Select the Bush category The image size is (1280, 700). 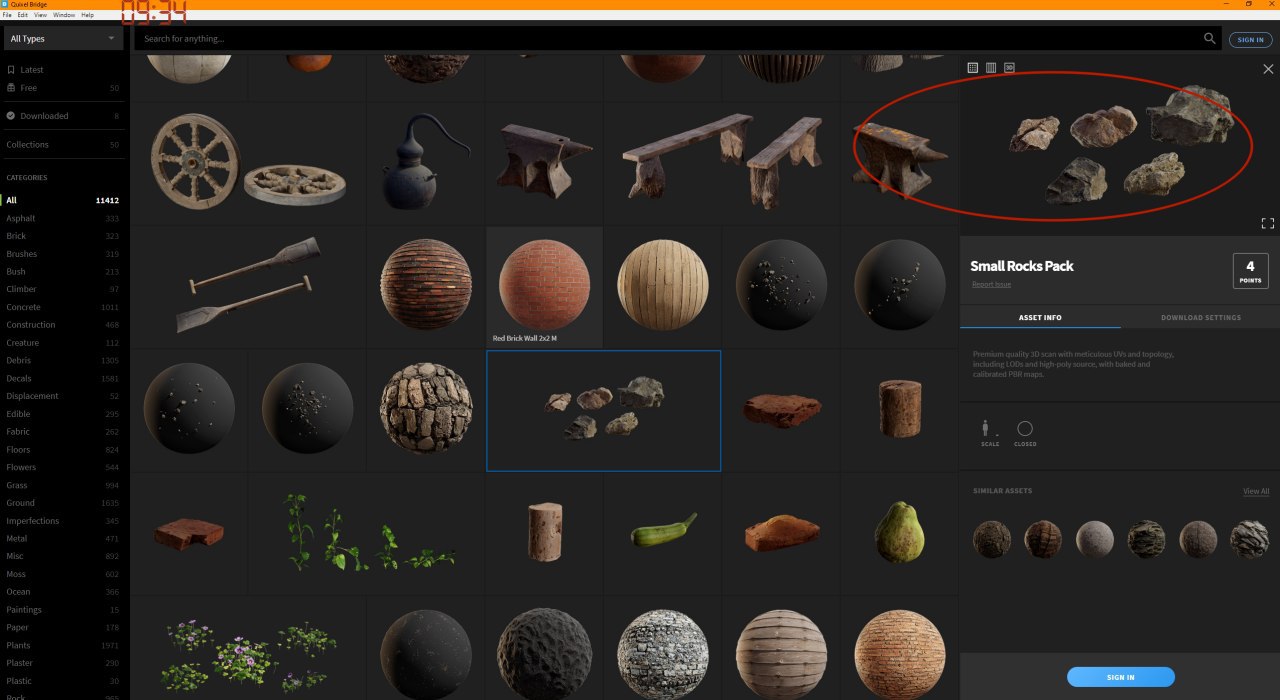click(x=63, y=271)
